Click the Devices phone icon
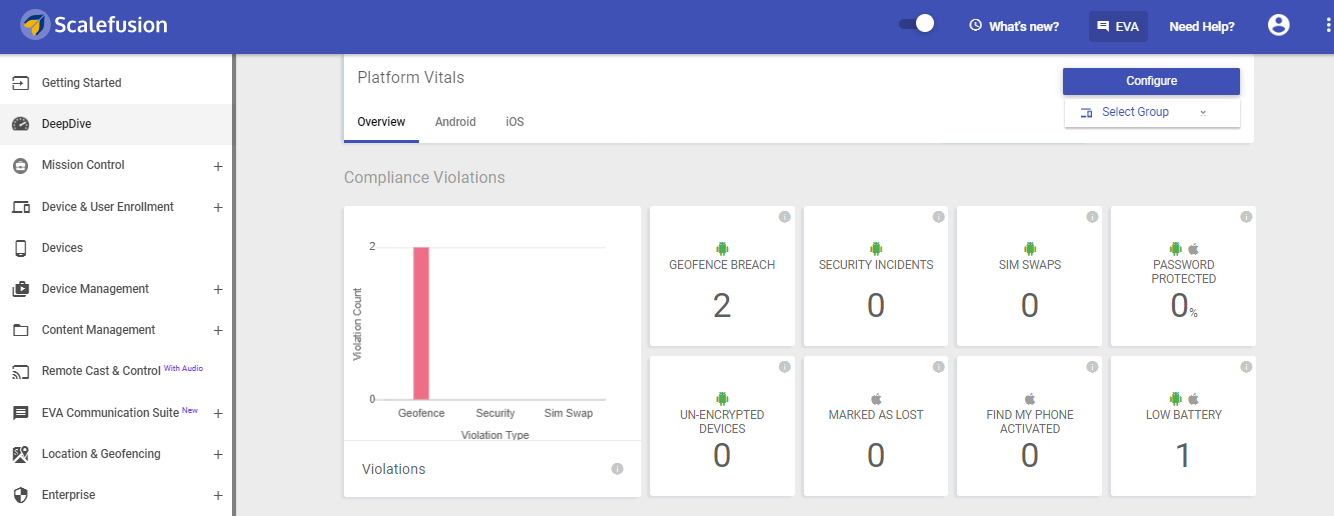1334x516 pixels. (20, 248)
